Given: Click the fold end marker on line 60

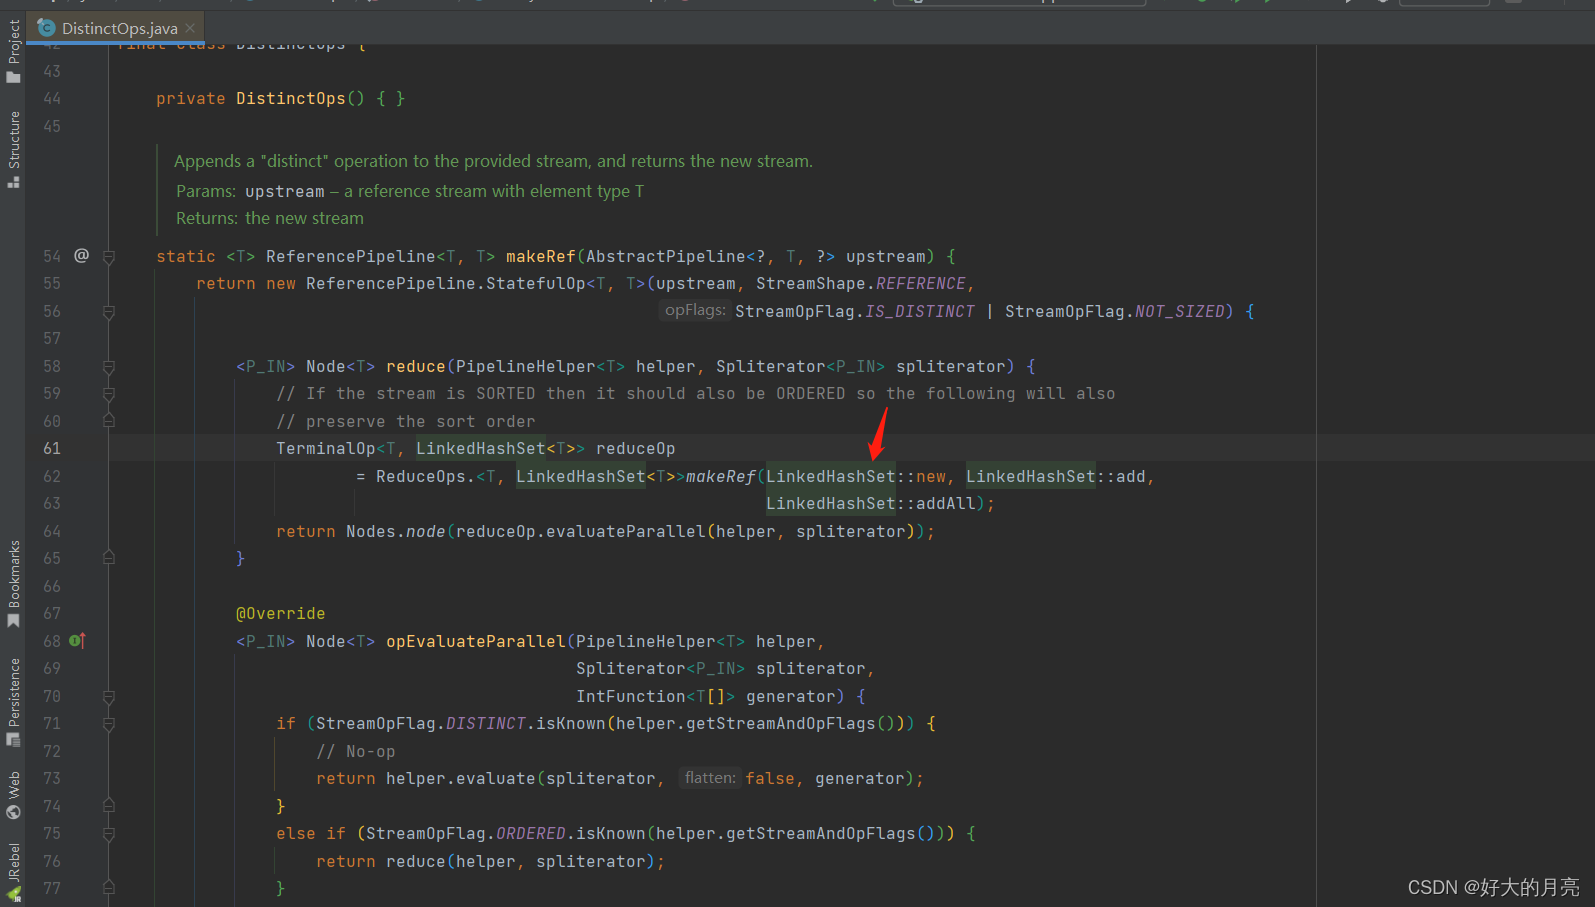Looking at the screenshot, I should (109, 421).
